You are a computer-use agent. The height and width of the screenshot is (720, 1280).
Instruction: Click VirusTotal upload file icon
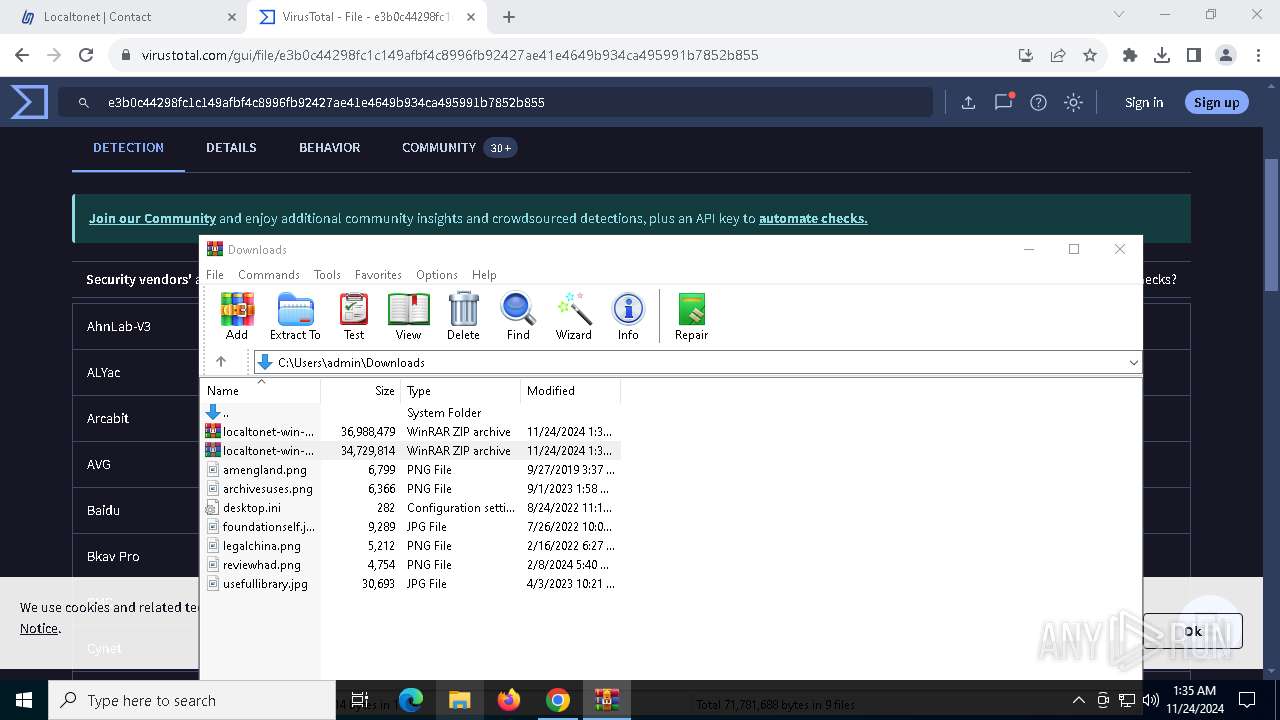click(x=968, y=102)
